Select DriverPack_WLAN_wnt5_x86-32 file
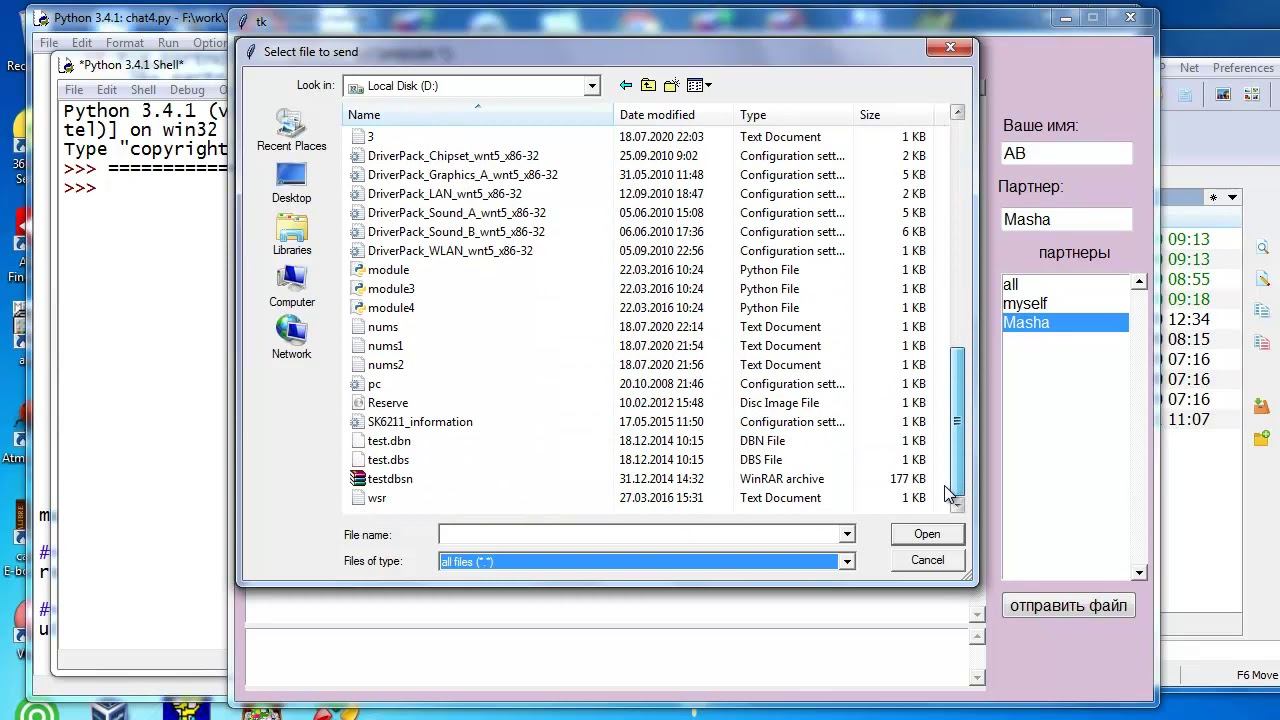This screenshot has width=1280, height=720. (450, 251)
